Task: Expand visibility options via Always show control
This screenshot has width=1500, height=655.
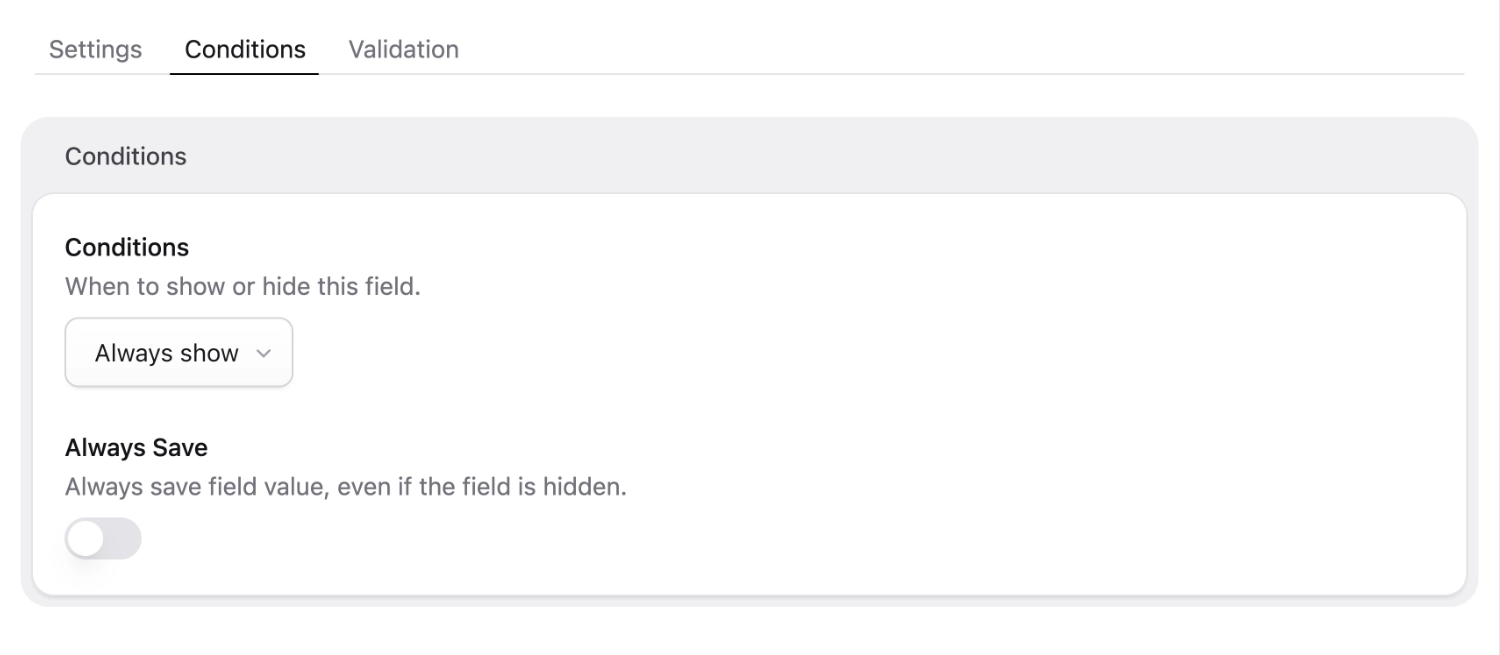Action: [x=178, y=352]
